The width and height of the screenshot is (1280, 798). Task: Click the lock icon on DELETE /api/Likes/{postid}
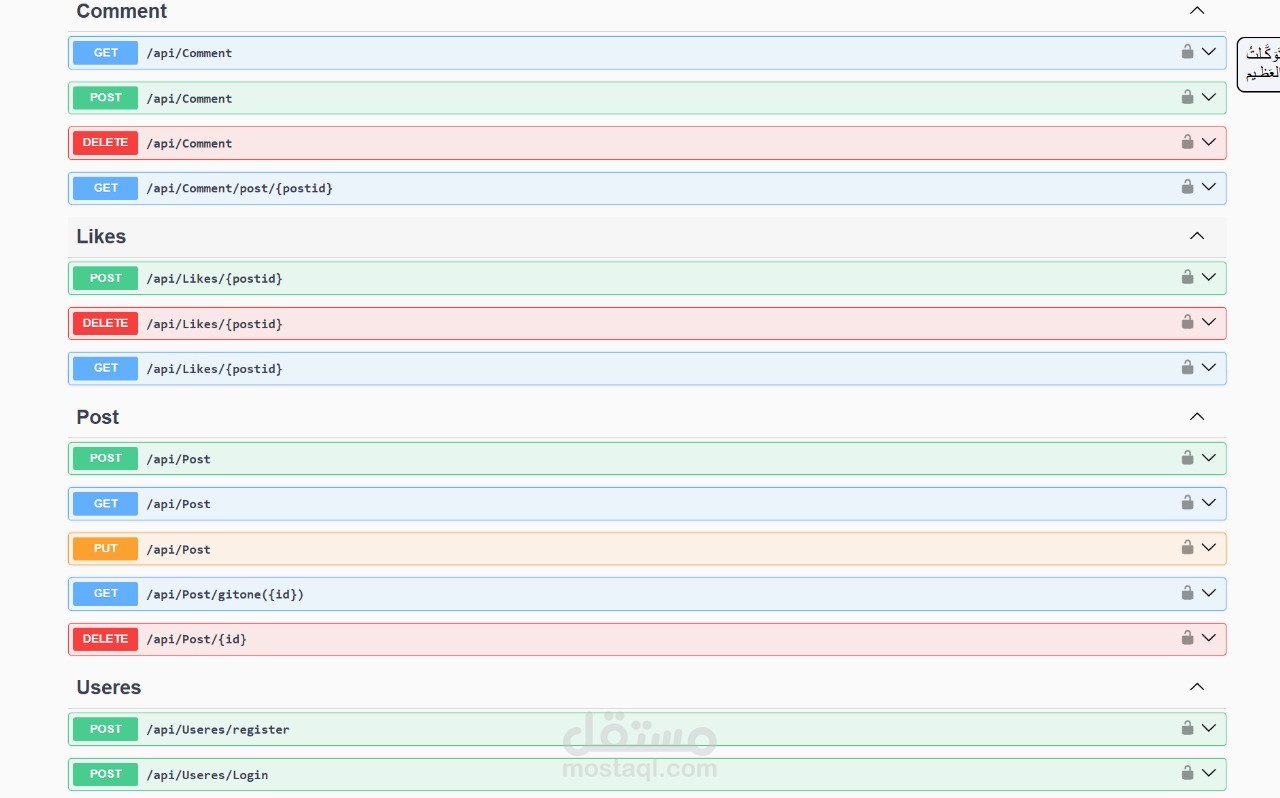tap(1187, 322)
